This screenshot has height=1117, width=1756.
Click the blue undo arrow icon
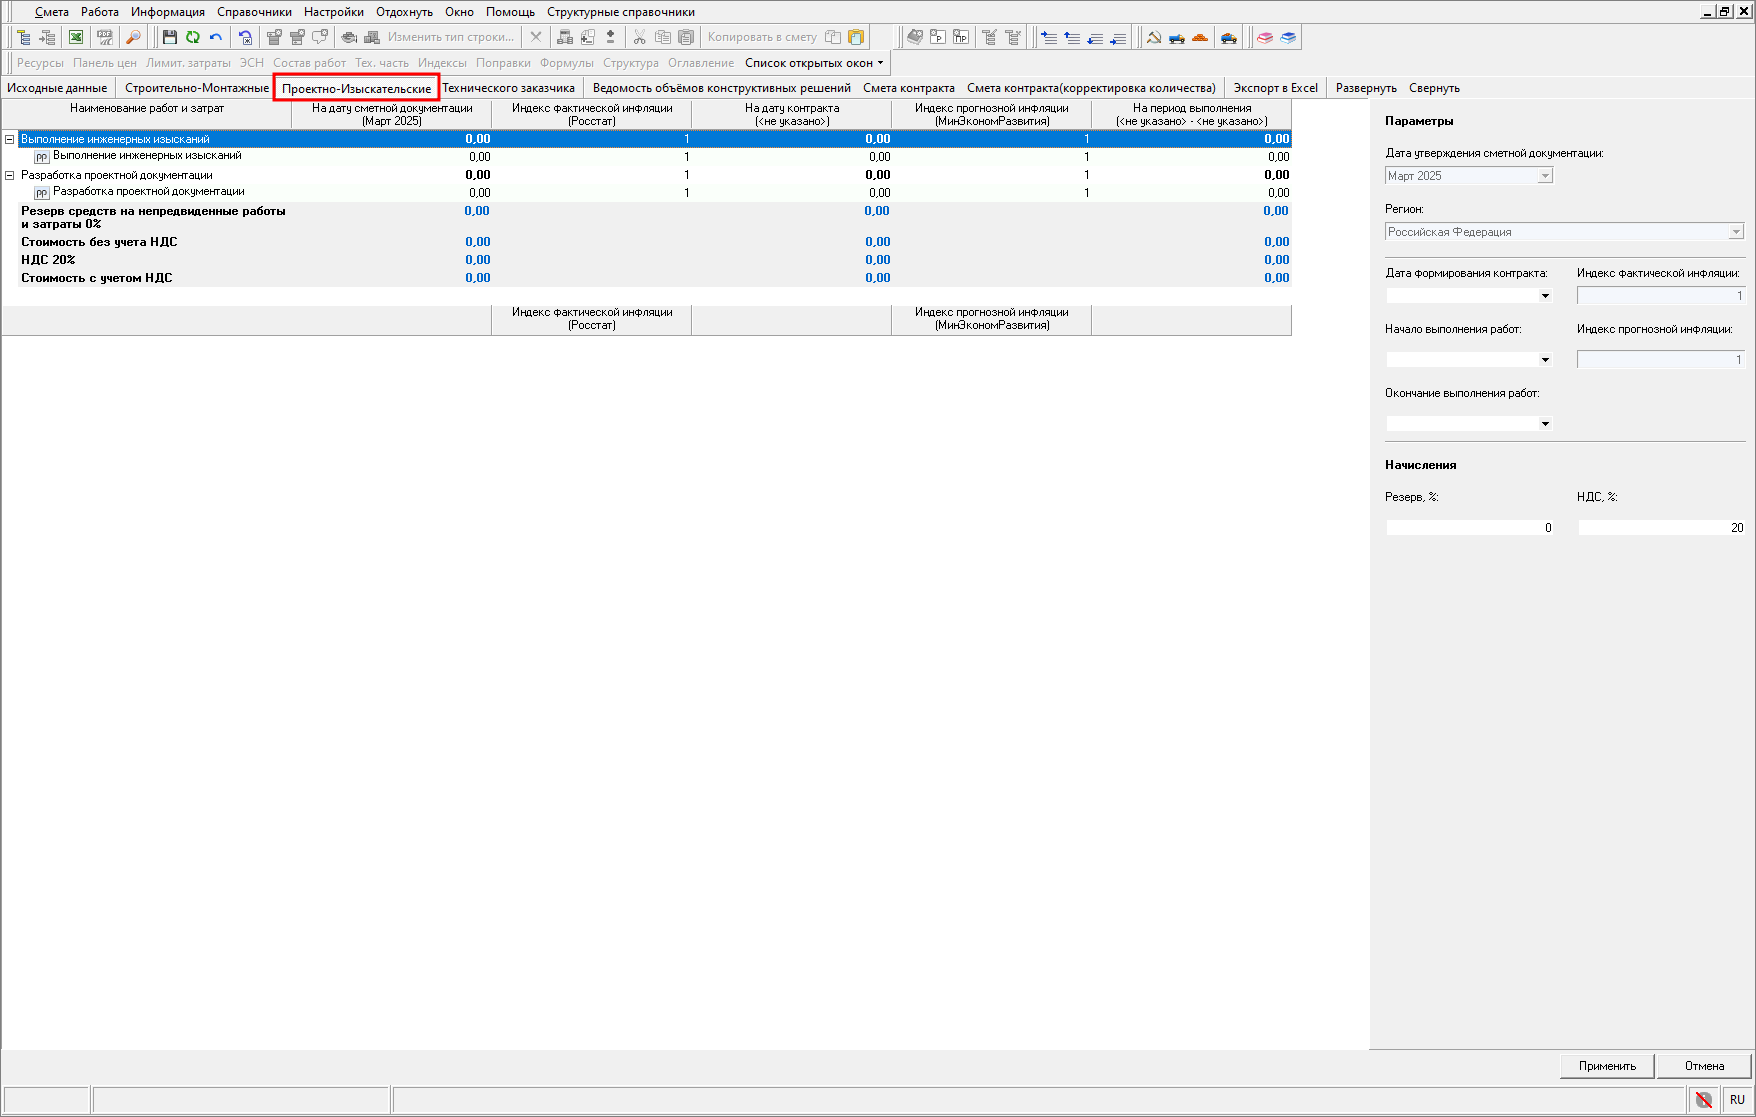[x=216, y=37]
